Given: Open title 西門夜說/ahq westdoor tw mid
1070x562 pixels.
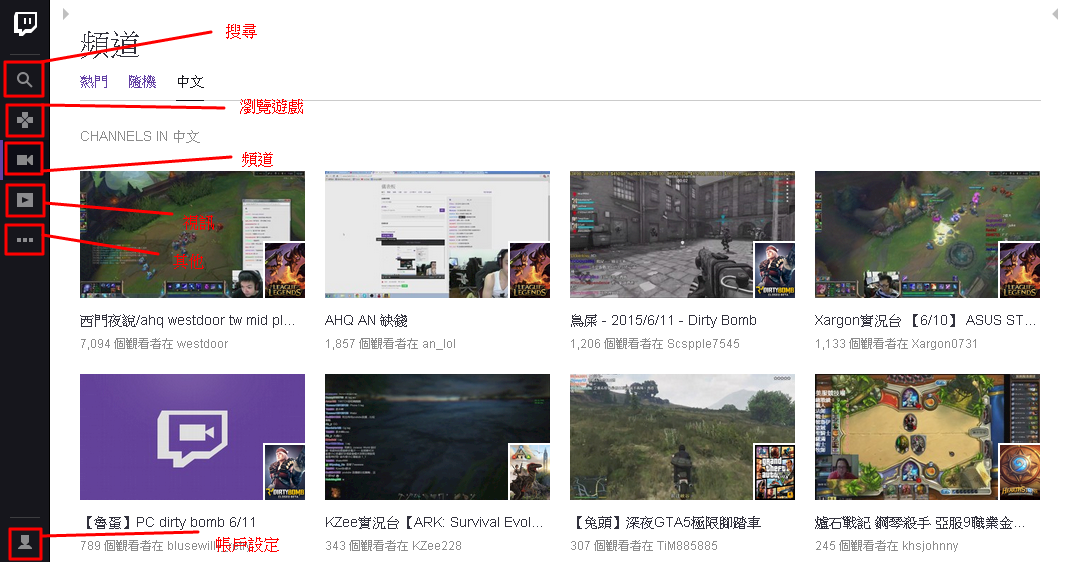Looking at the screenshot, I should (188, 321).
